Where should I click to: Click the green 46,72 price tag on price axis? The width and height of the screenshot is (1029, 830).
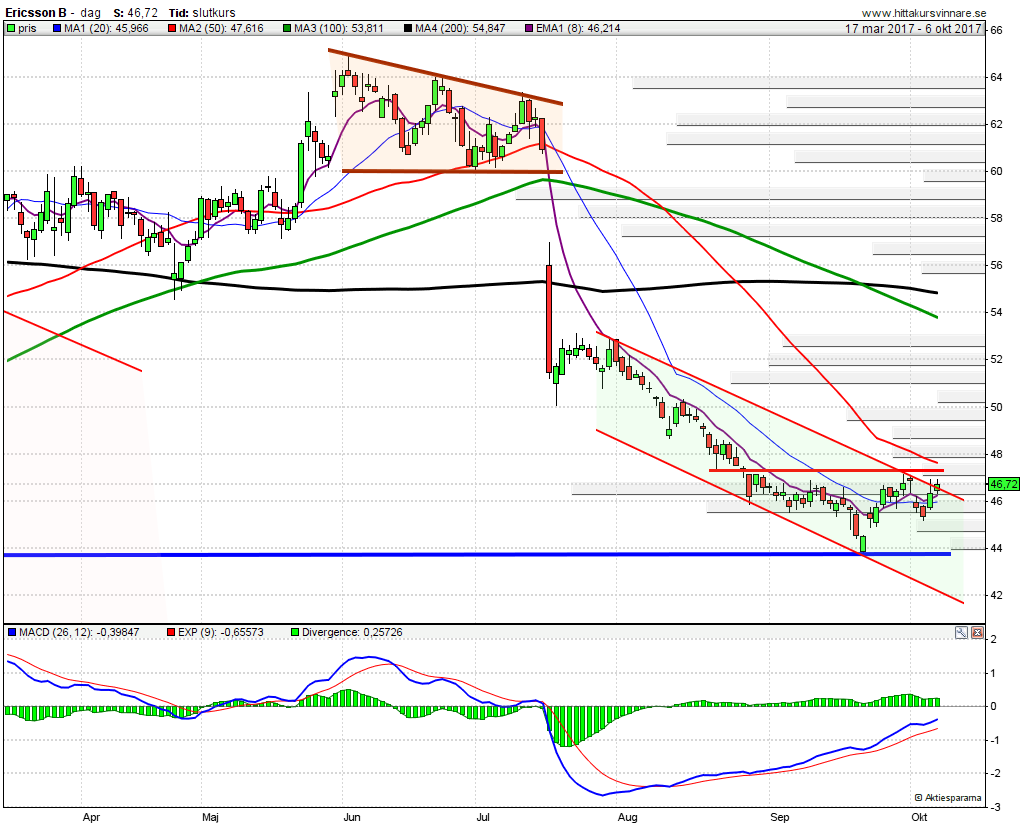pos(1003,484)
